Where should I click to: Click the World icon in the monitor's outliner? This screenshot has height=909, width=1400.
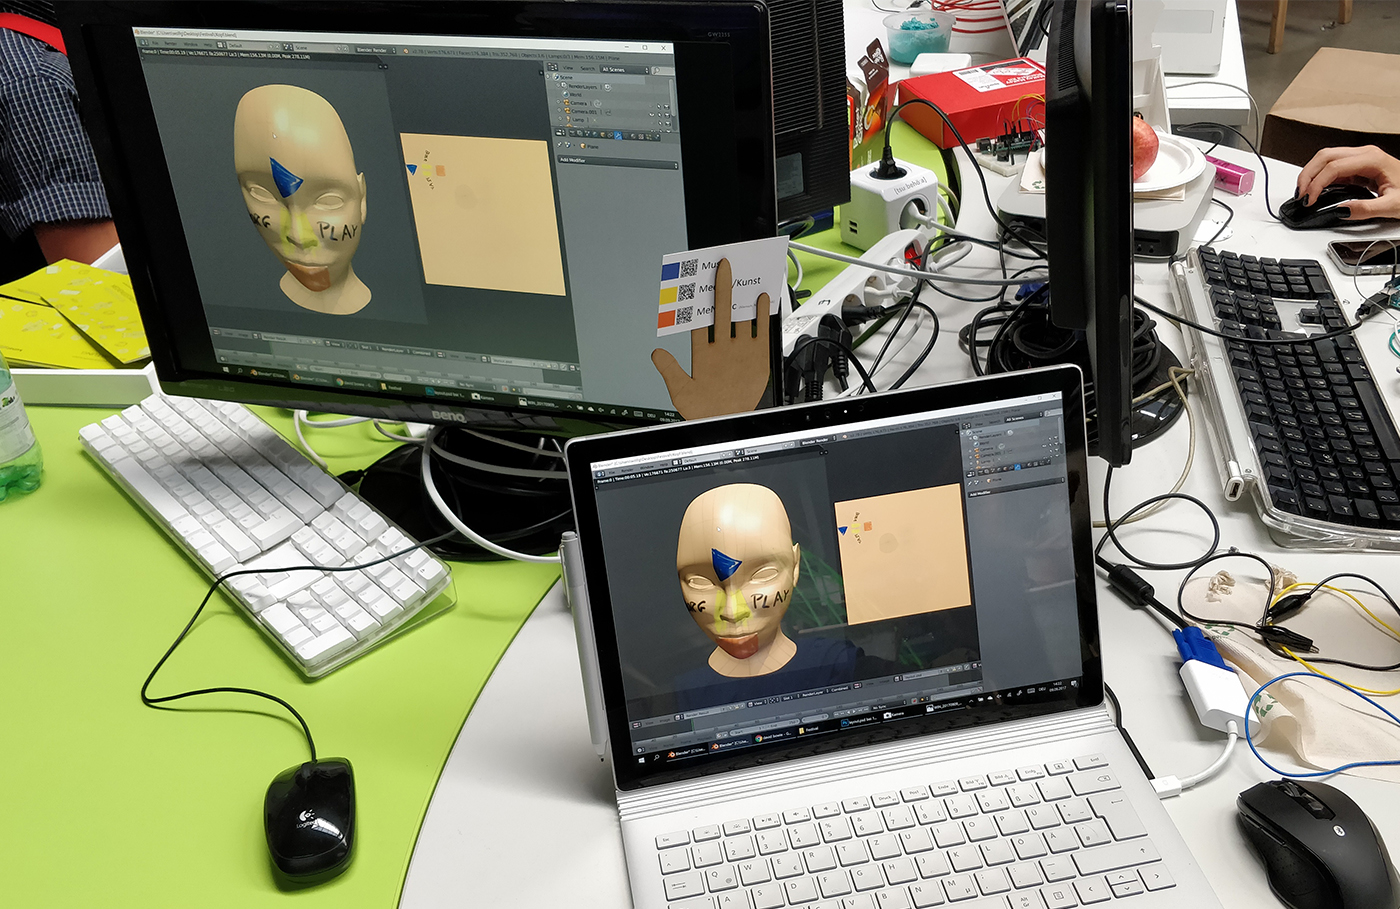pyautogui.click(x=565, y=94)
